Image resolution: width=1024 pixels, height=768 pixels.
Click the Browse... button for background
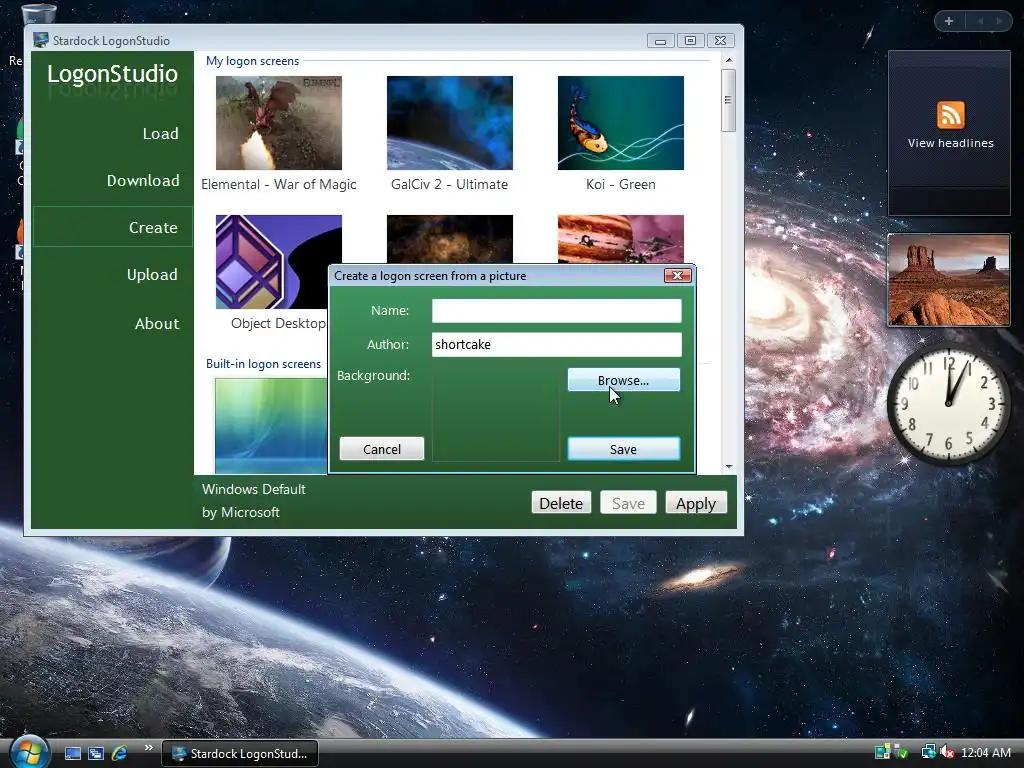pyautogui.click(x=624, y=380)
